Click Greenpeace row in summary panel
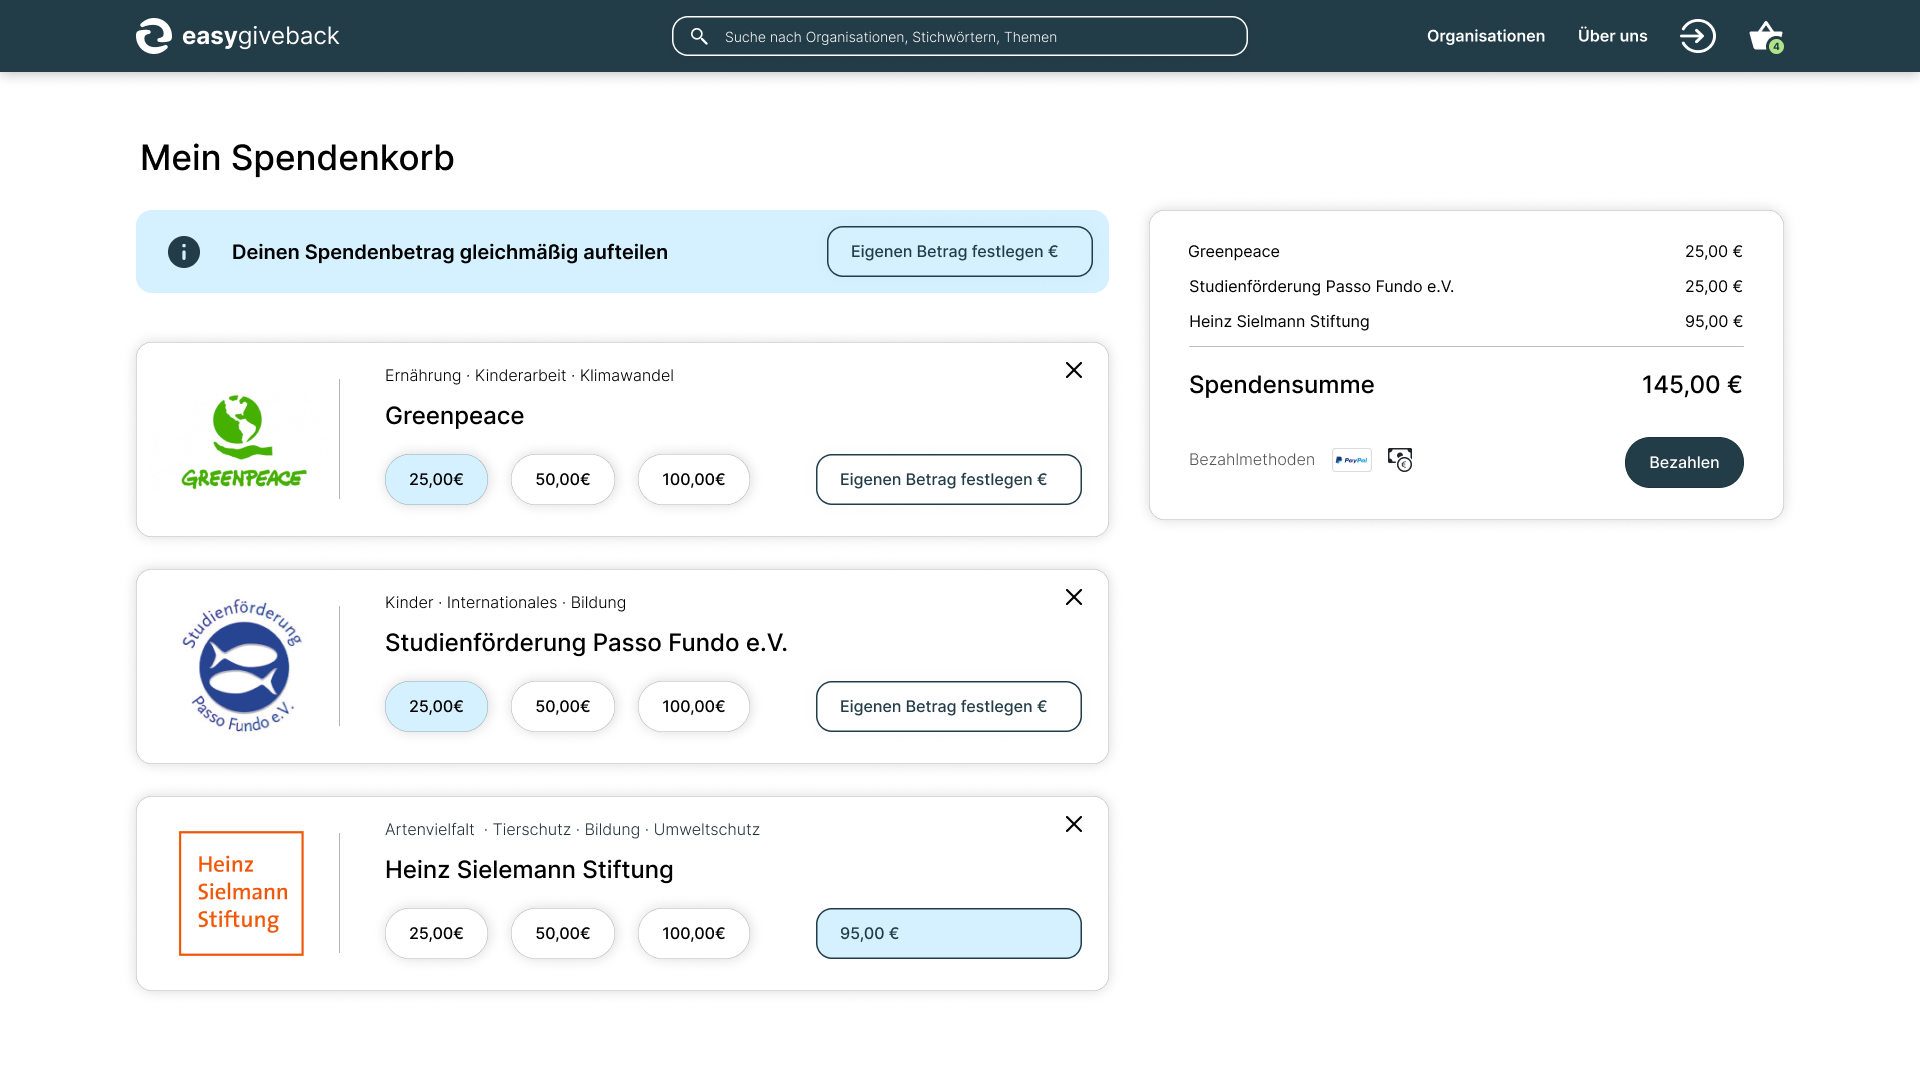This screenshot has height=1080, width=1920. 1465,252
